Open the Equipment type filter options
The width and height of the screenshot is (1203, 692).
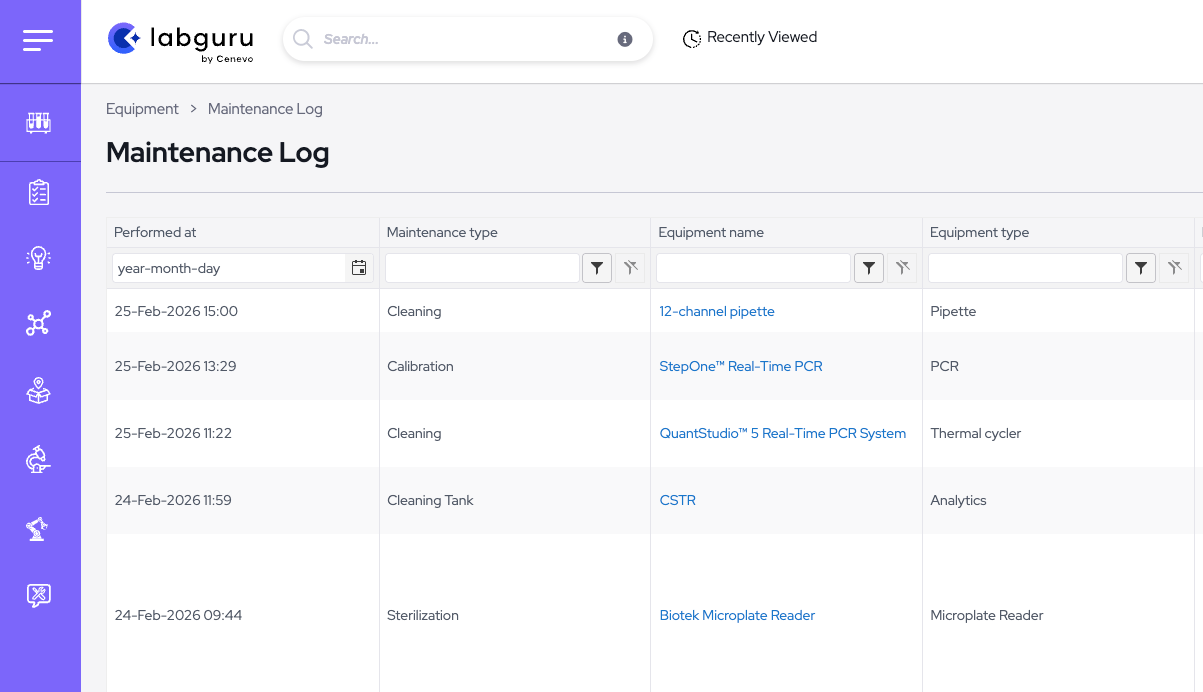tap(1141, 268)
